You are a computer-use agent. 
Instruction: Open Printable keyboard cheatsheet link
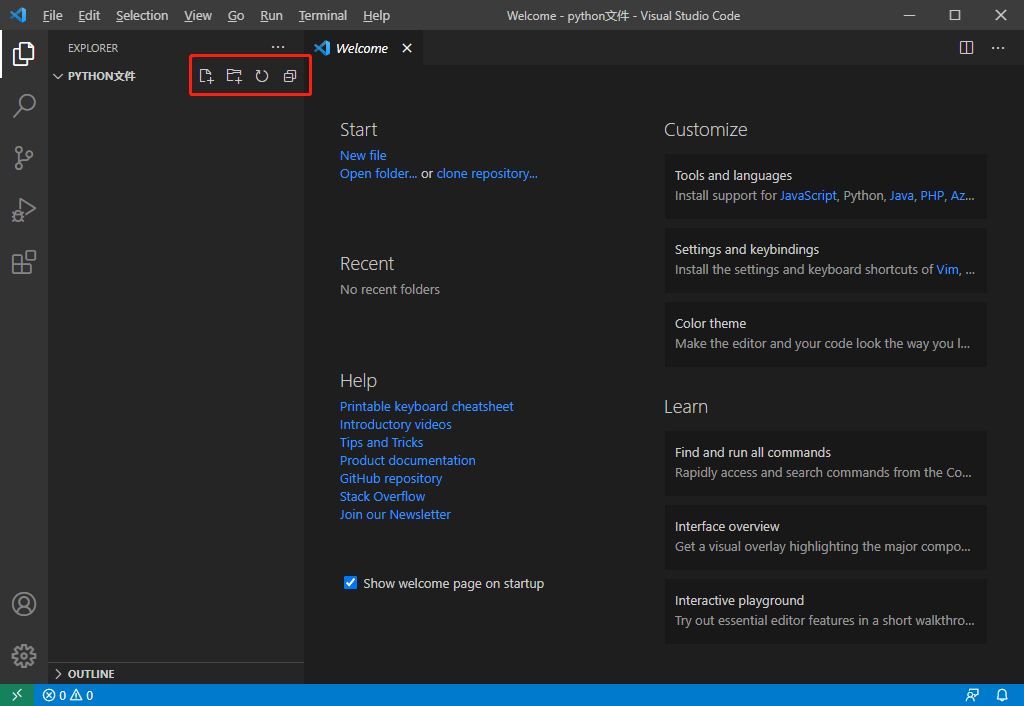coord(426,406)
